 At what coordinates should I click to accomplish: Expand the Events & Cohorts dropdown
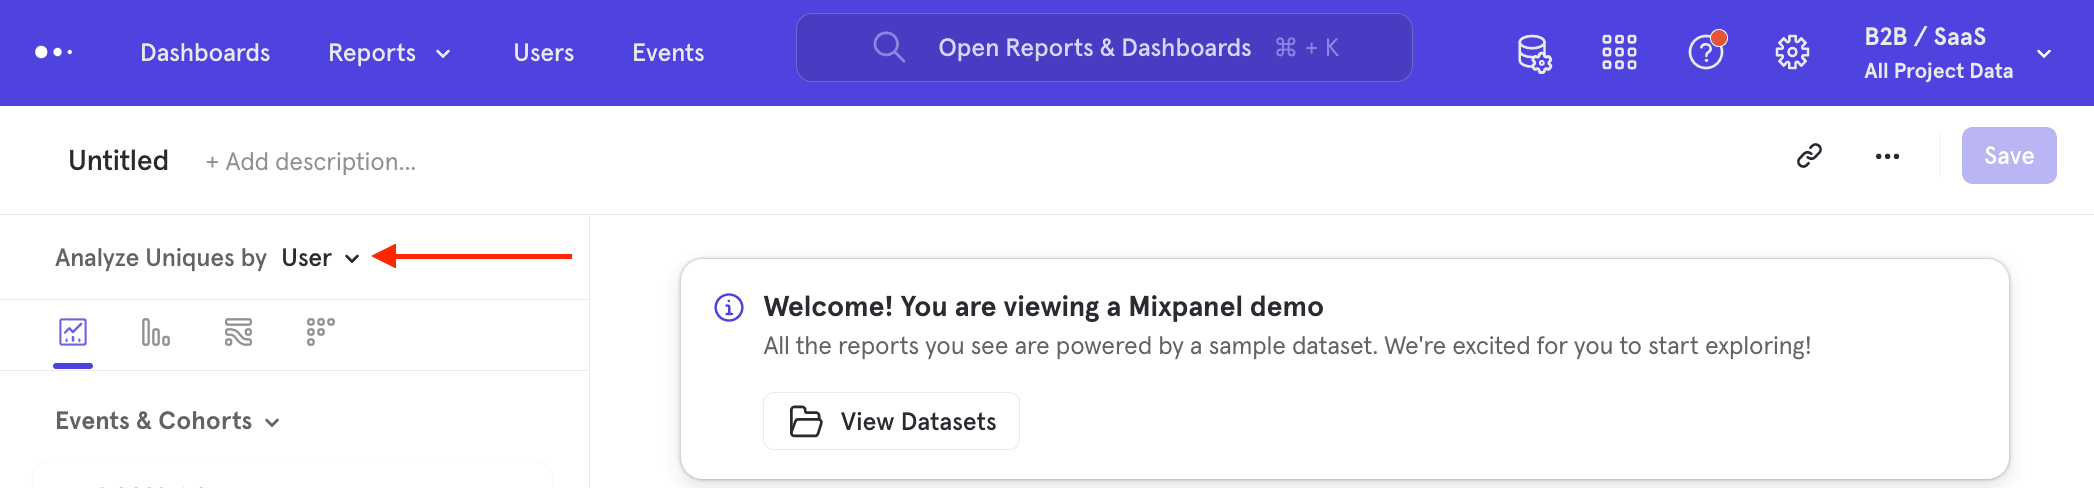click(167, 421)
